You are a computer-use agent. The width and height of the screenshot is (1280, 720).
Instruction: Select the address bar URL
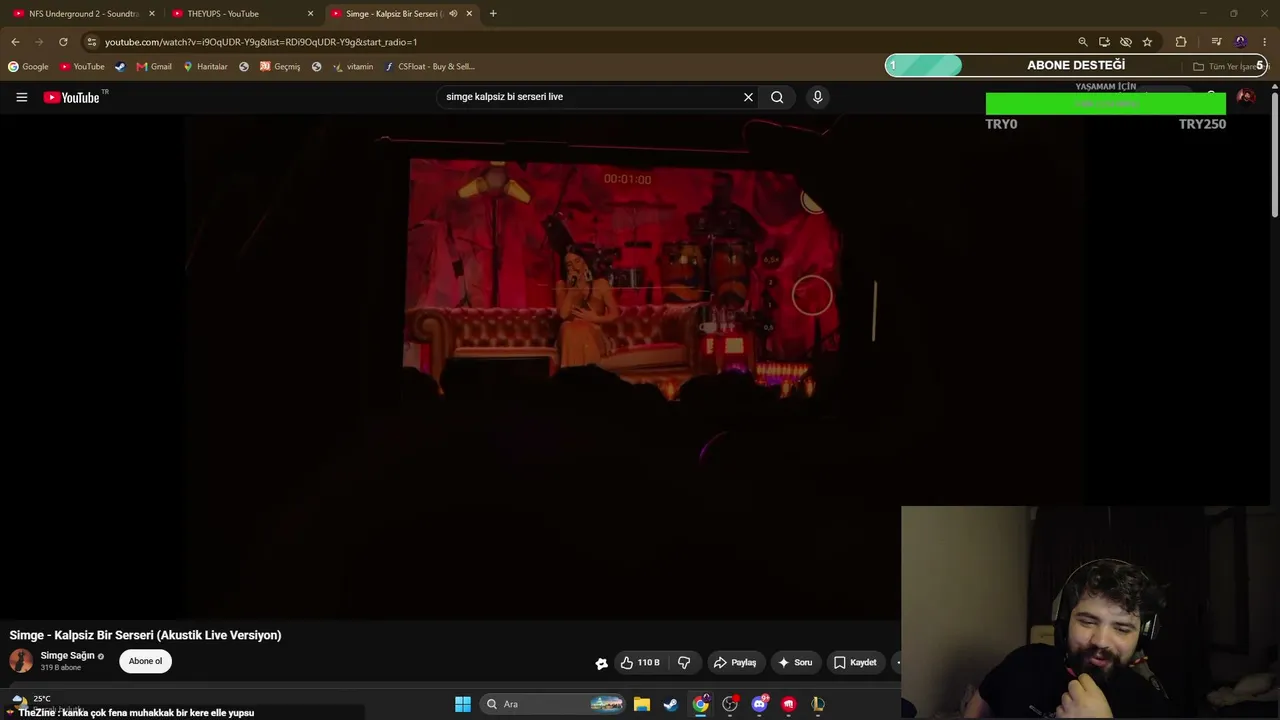point(261,42)
